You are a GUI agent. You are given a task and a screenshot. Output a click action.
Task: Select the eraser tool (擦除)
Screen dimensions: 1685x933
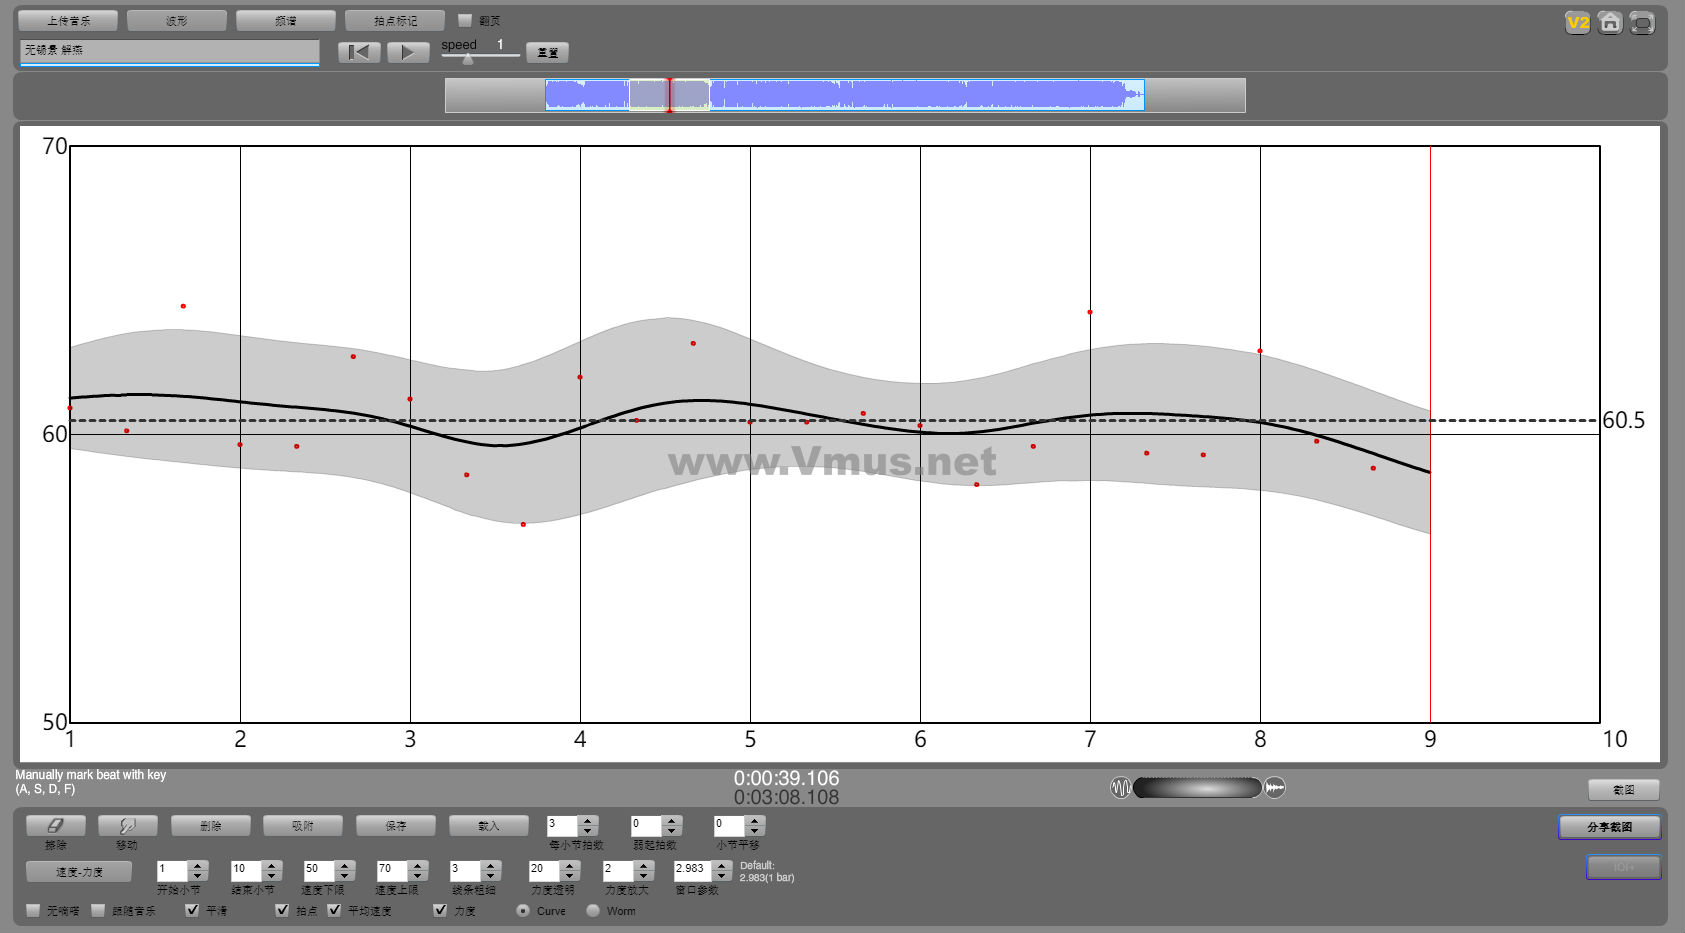(55, 826)
